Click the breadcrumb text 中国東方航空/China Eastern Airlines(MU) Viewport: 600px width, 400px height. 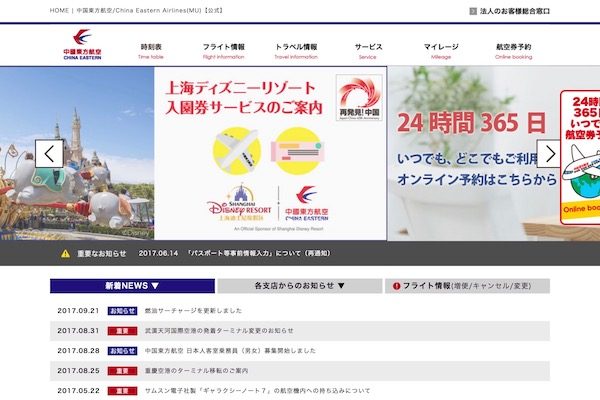tap(139, 10)
